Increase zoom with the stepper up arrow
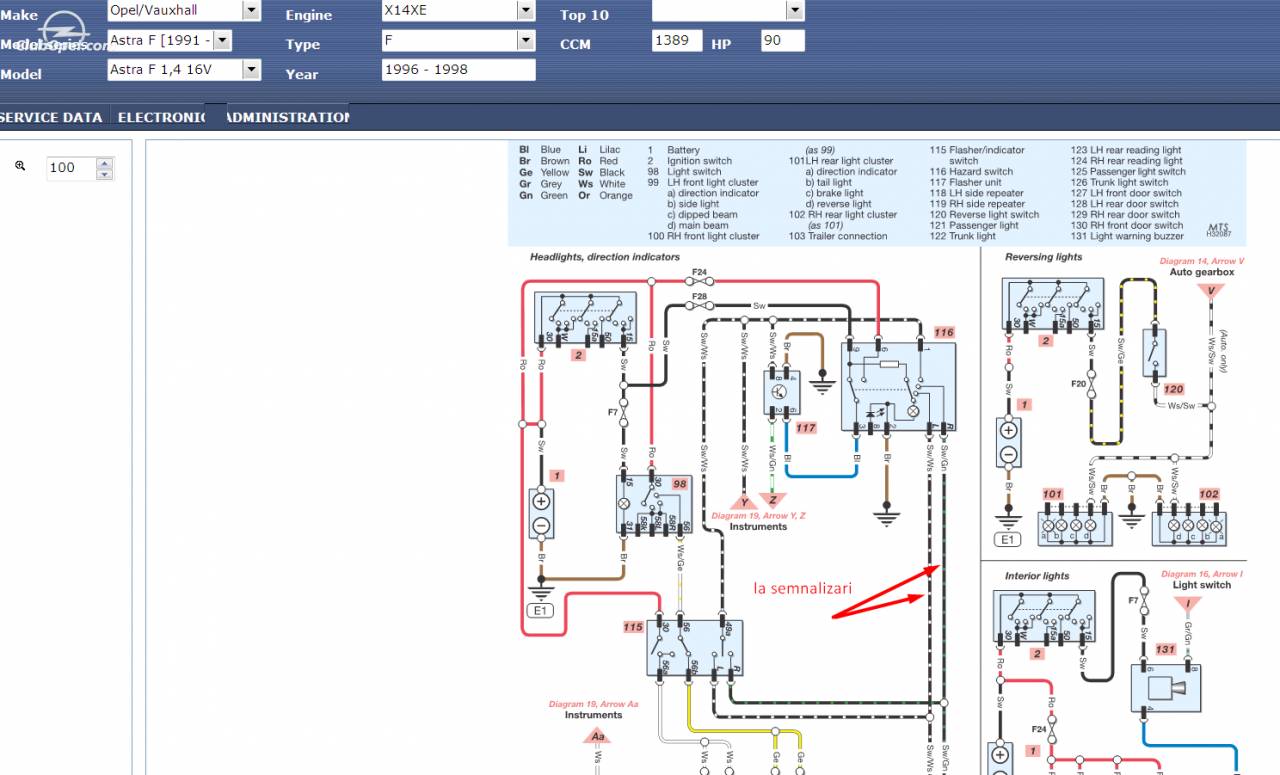 (105, 162)
